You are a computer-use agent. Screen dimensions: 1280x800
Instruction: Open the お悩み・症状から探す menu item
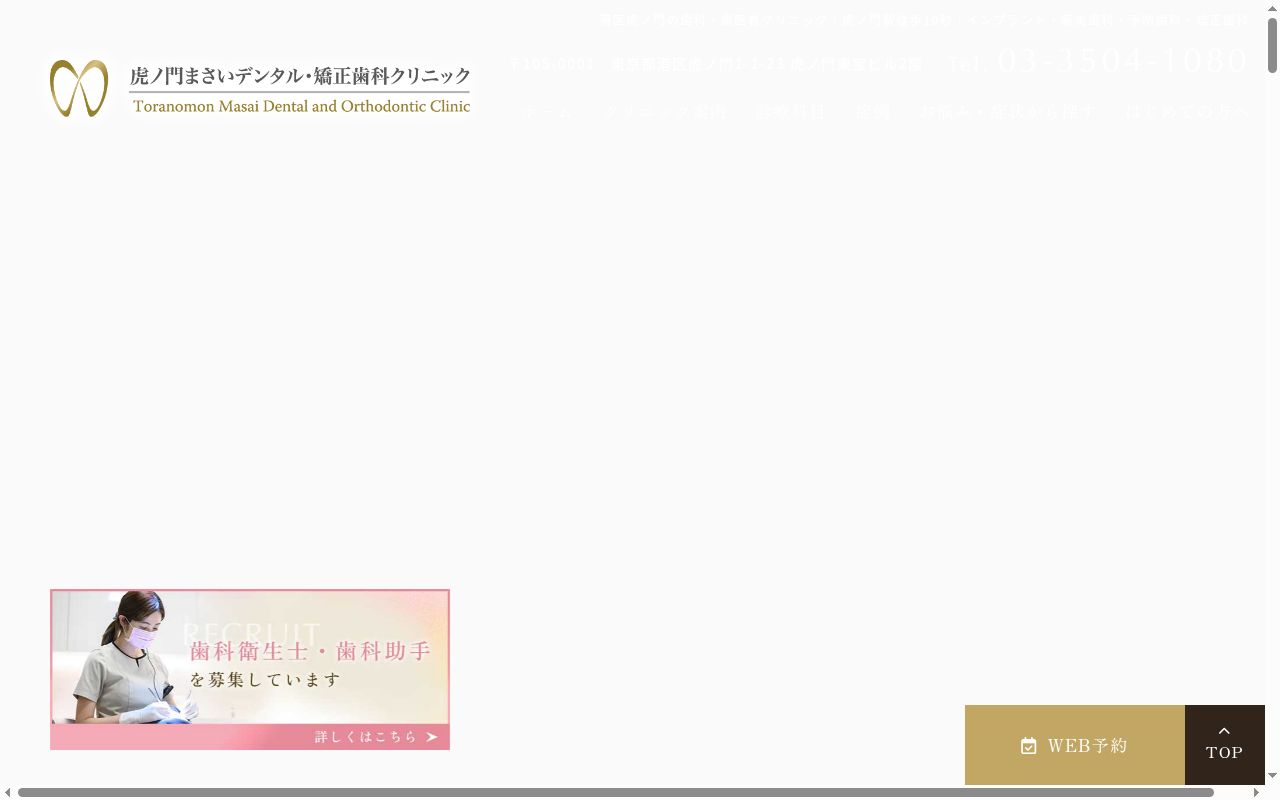tap(1008, 112)
